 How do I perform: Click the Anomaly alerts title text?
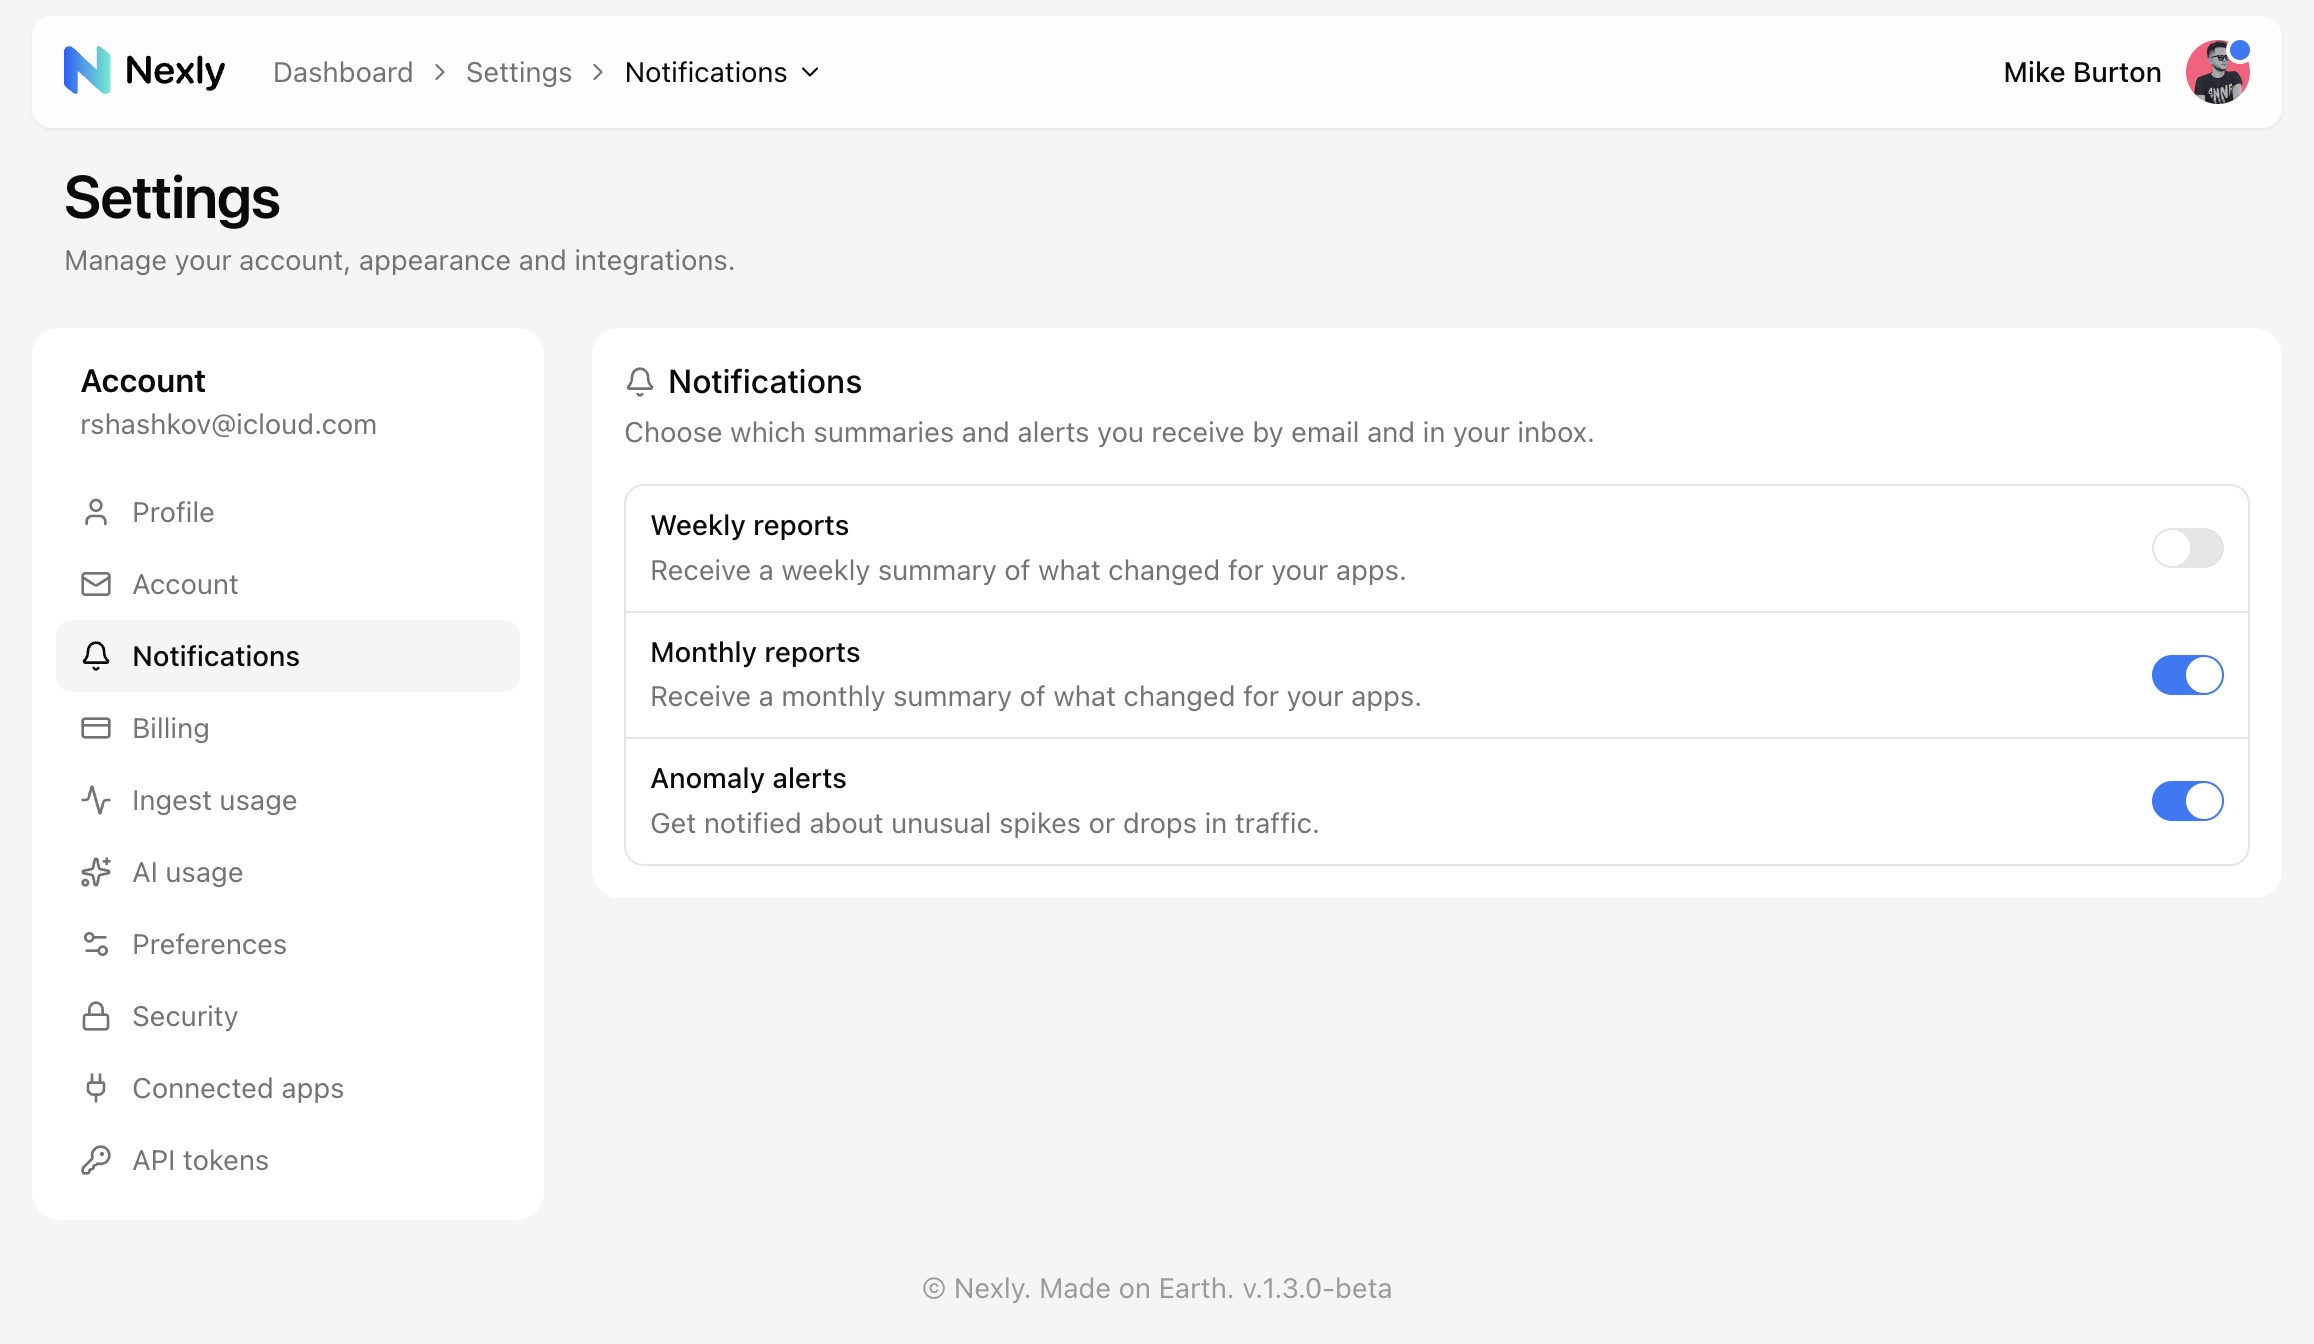point(748,778)
